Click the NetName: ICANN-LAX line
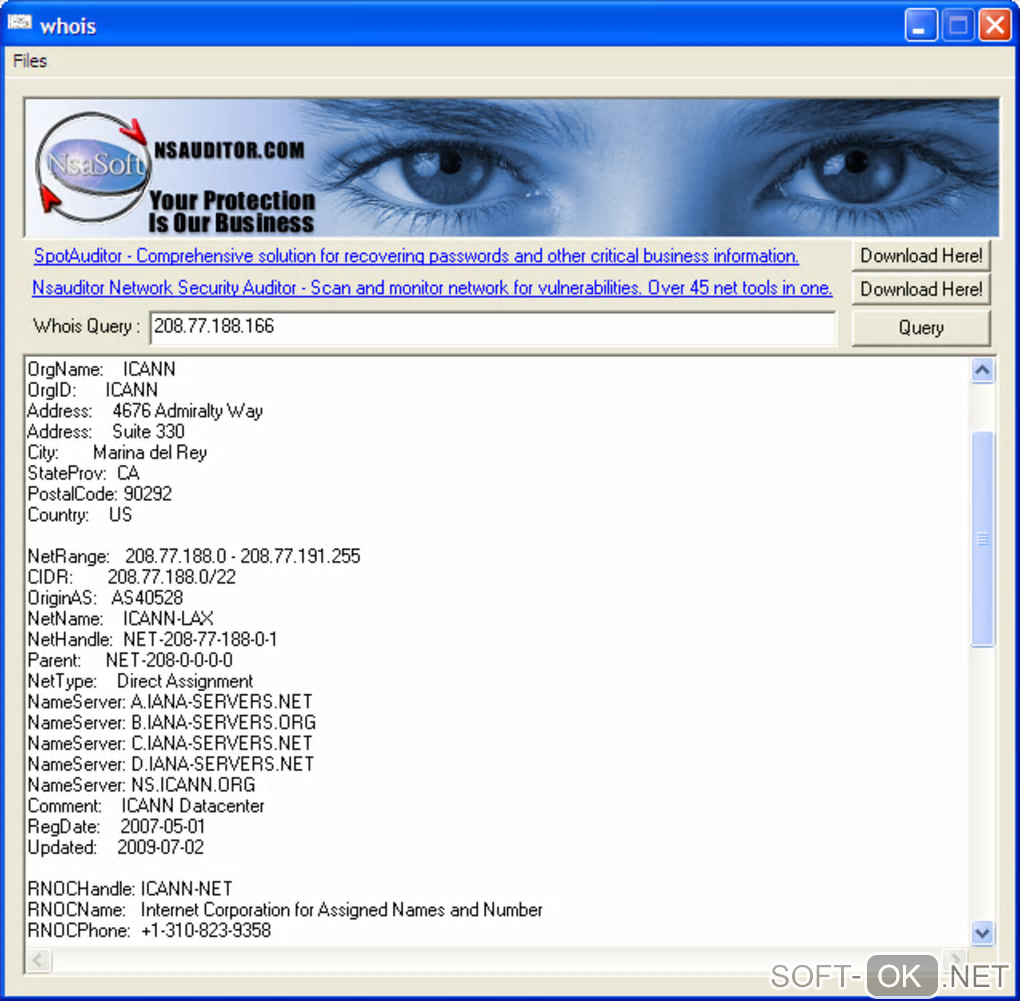 (120, 619)
